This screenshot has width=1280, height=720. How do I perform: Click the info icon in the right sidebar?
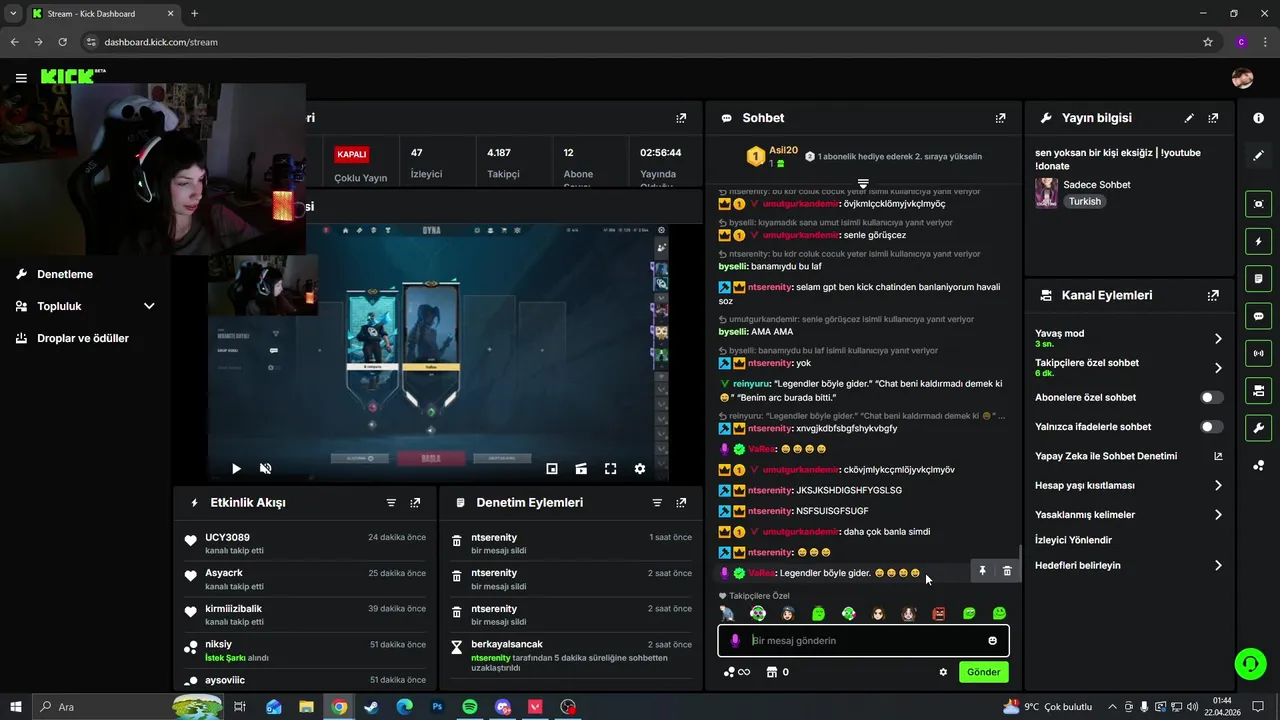[1258, 118]
